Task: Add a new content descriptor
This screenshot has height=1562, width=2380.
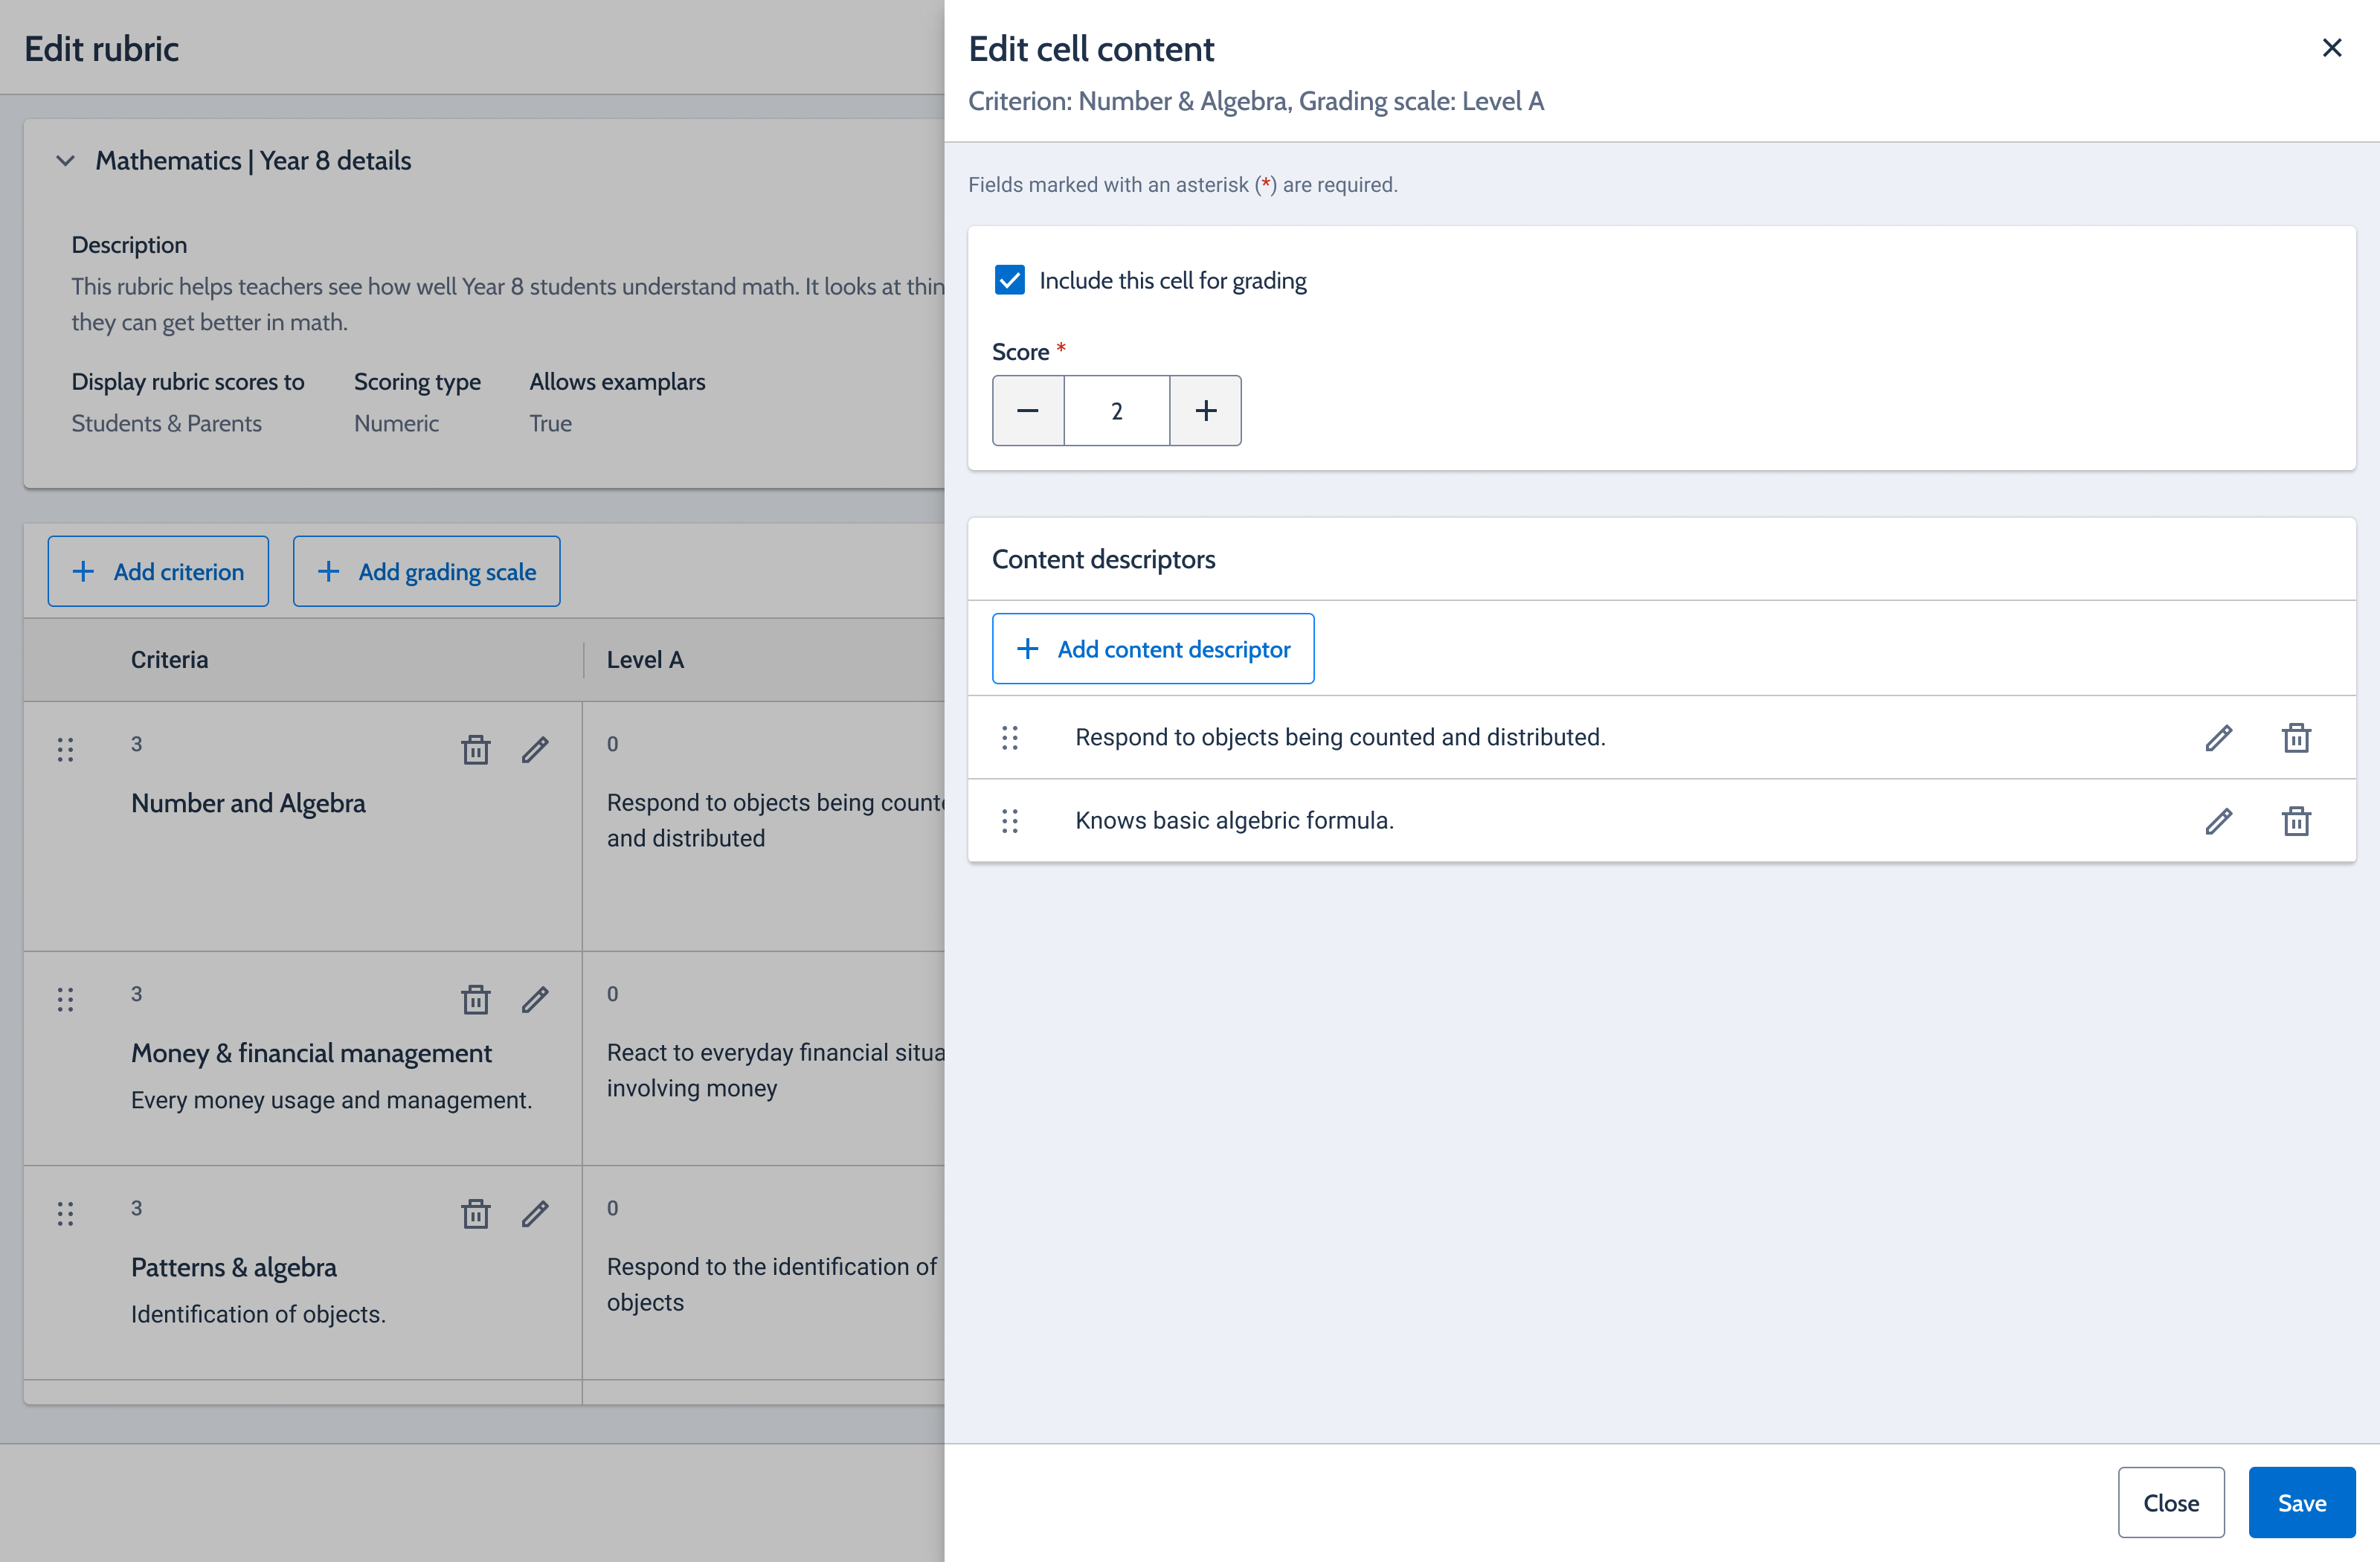Action: (x=1153, y=649)
